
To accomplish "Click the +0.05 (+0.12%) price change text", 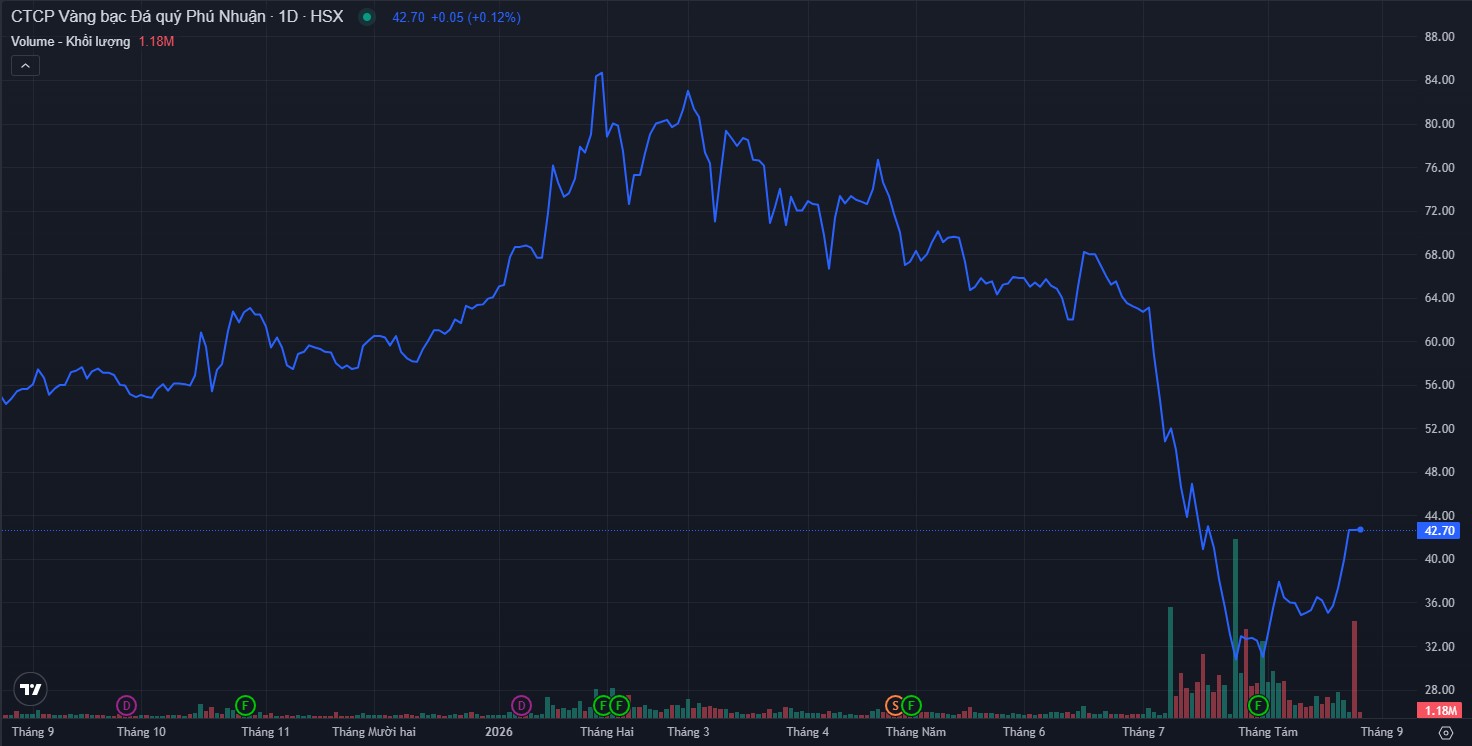I will (476, 18).
